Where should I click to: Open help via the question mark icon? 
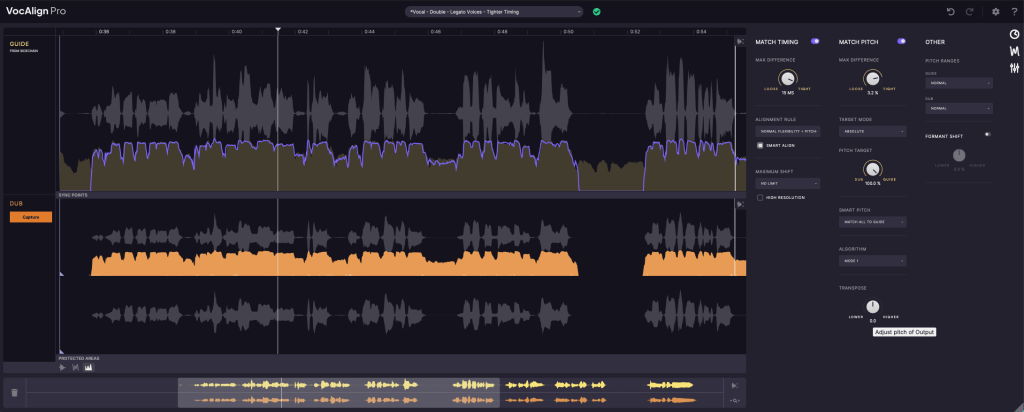click(1014, 12)
